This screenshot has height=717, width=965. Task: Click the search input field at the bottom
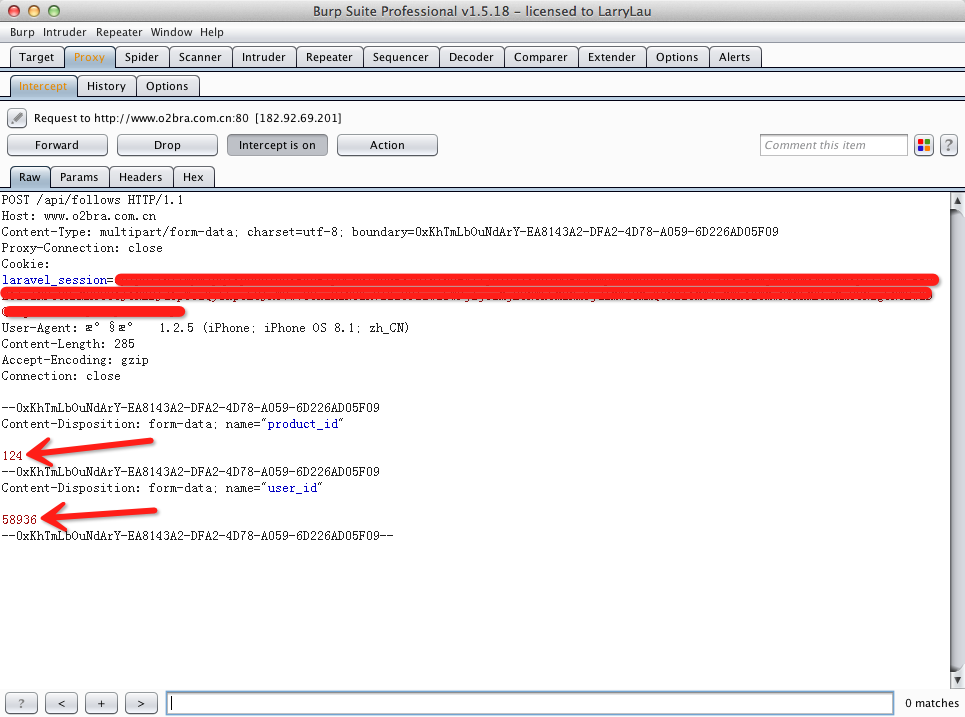pos(530,703)
